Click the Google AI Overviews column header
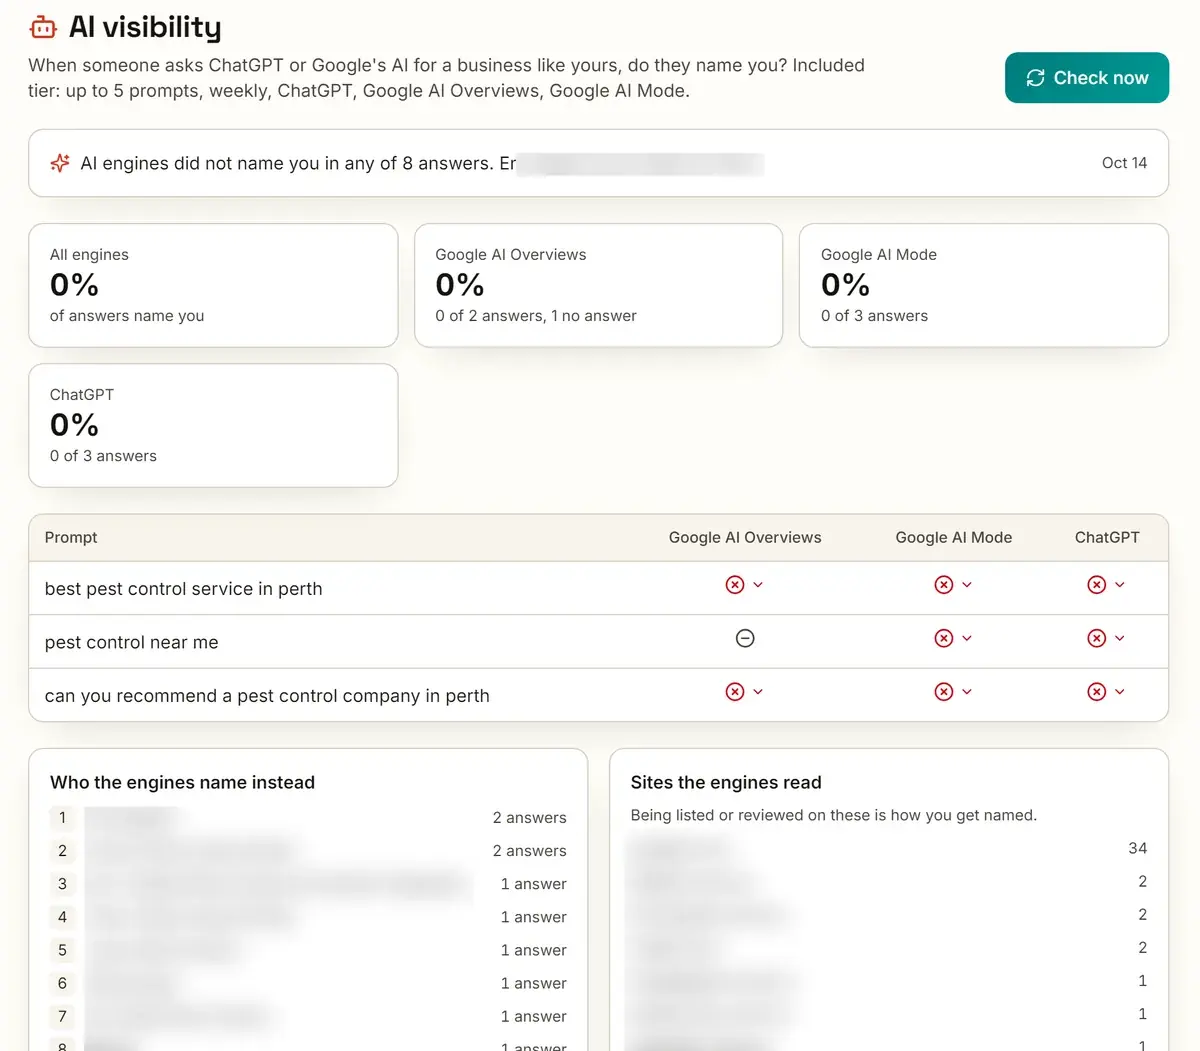This screenshot has width=1200, height=1051. 745,537
